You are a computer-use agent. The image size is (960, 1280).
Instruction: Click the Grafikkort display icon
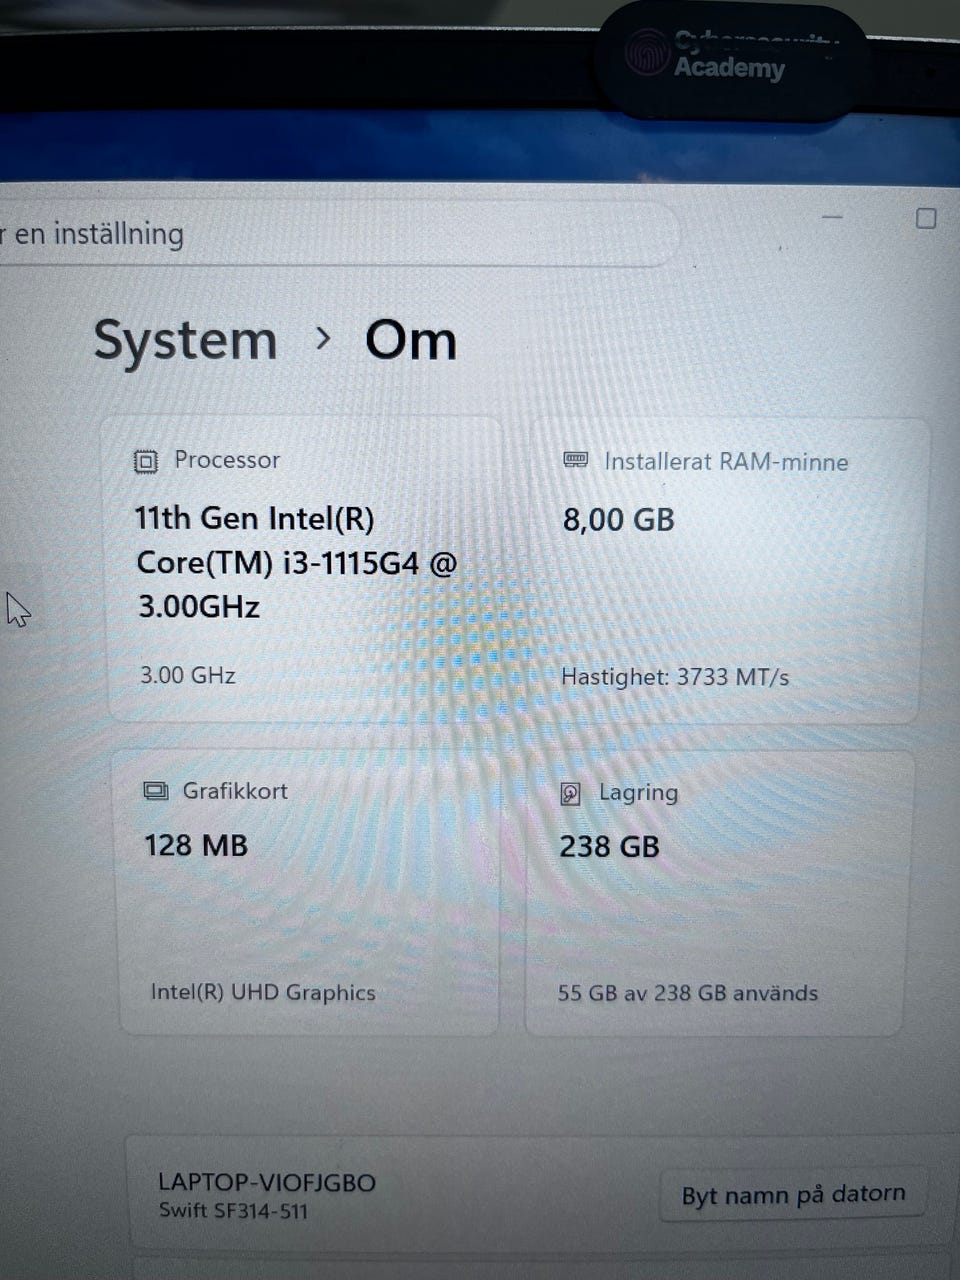coord(156,791)
